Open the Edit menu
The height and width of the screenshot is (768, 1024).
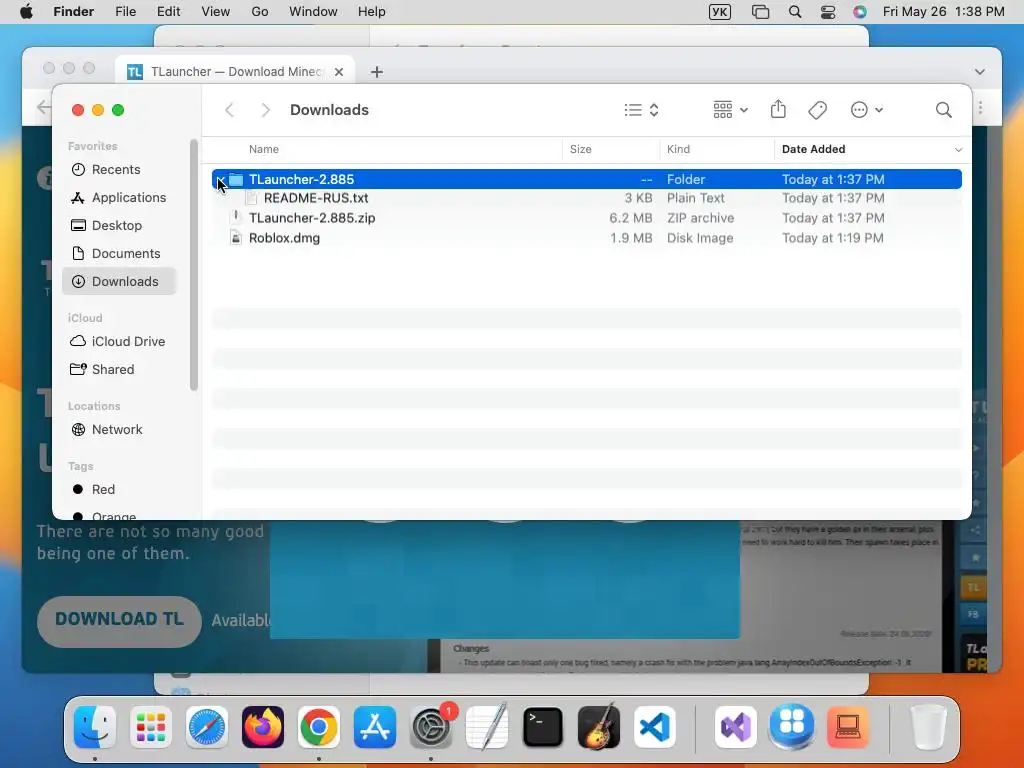(168, 12)
